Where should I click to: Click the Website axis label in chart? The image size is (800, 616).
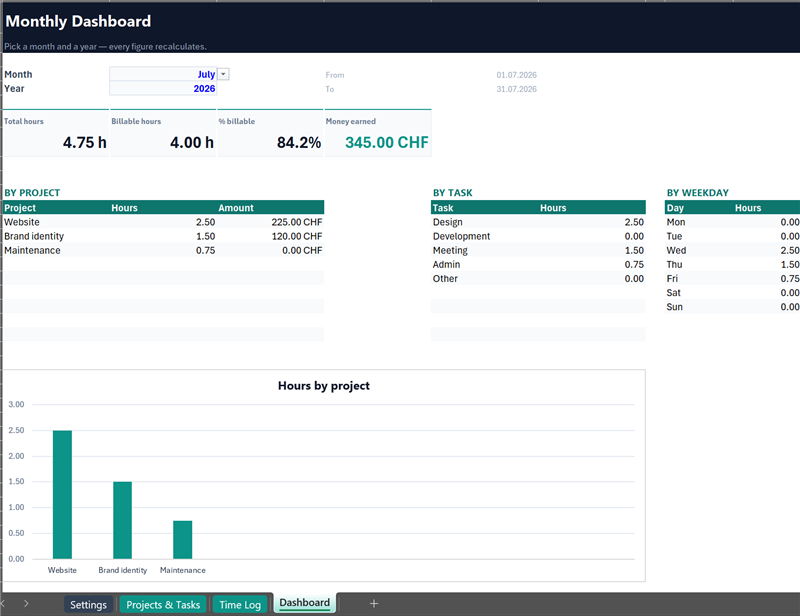(62, 570)
